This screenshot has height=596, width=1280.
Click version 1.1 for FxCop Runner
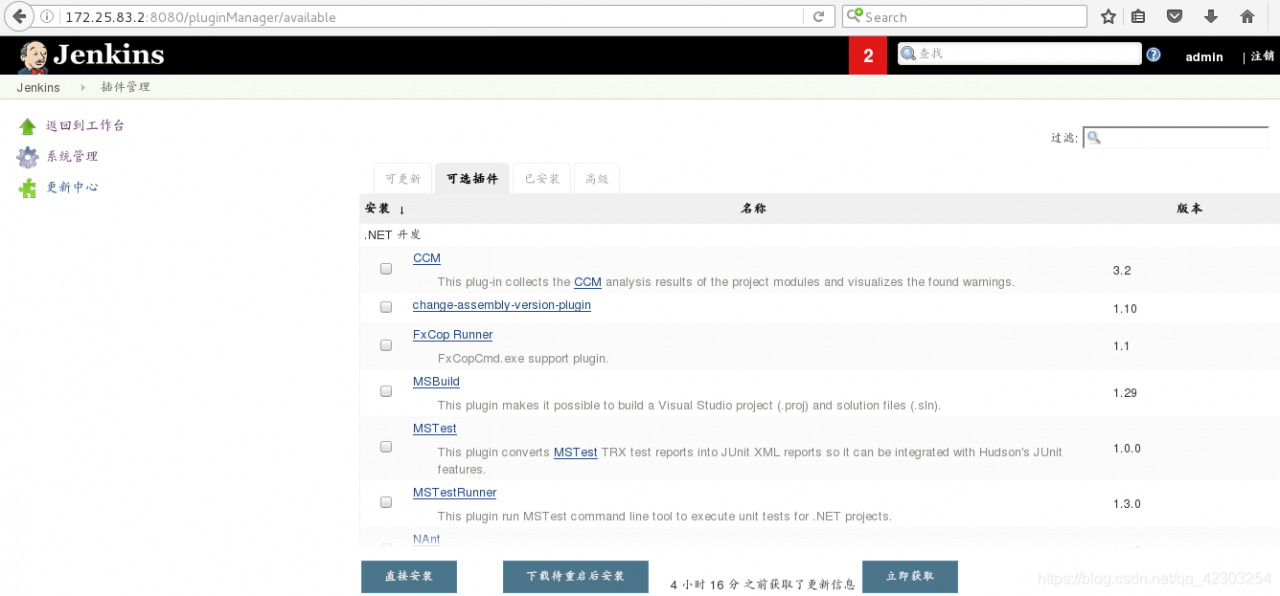[1121, 346]
